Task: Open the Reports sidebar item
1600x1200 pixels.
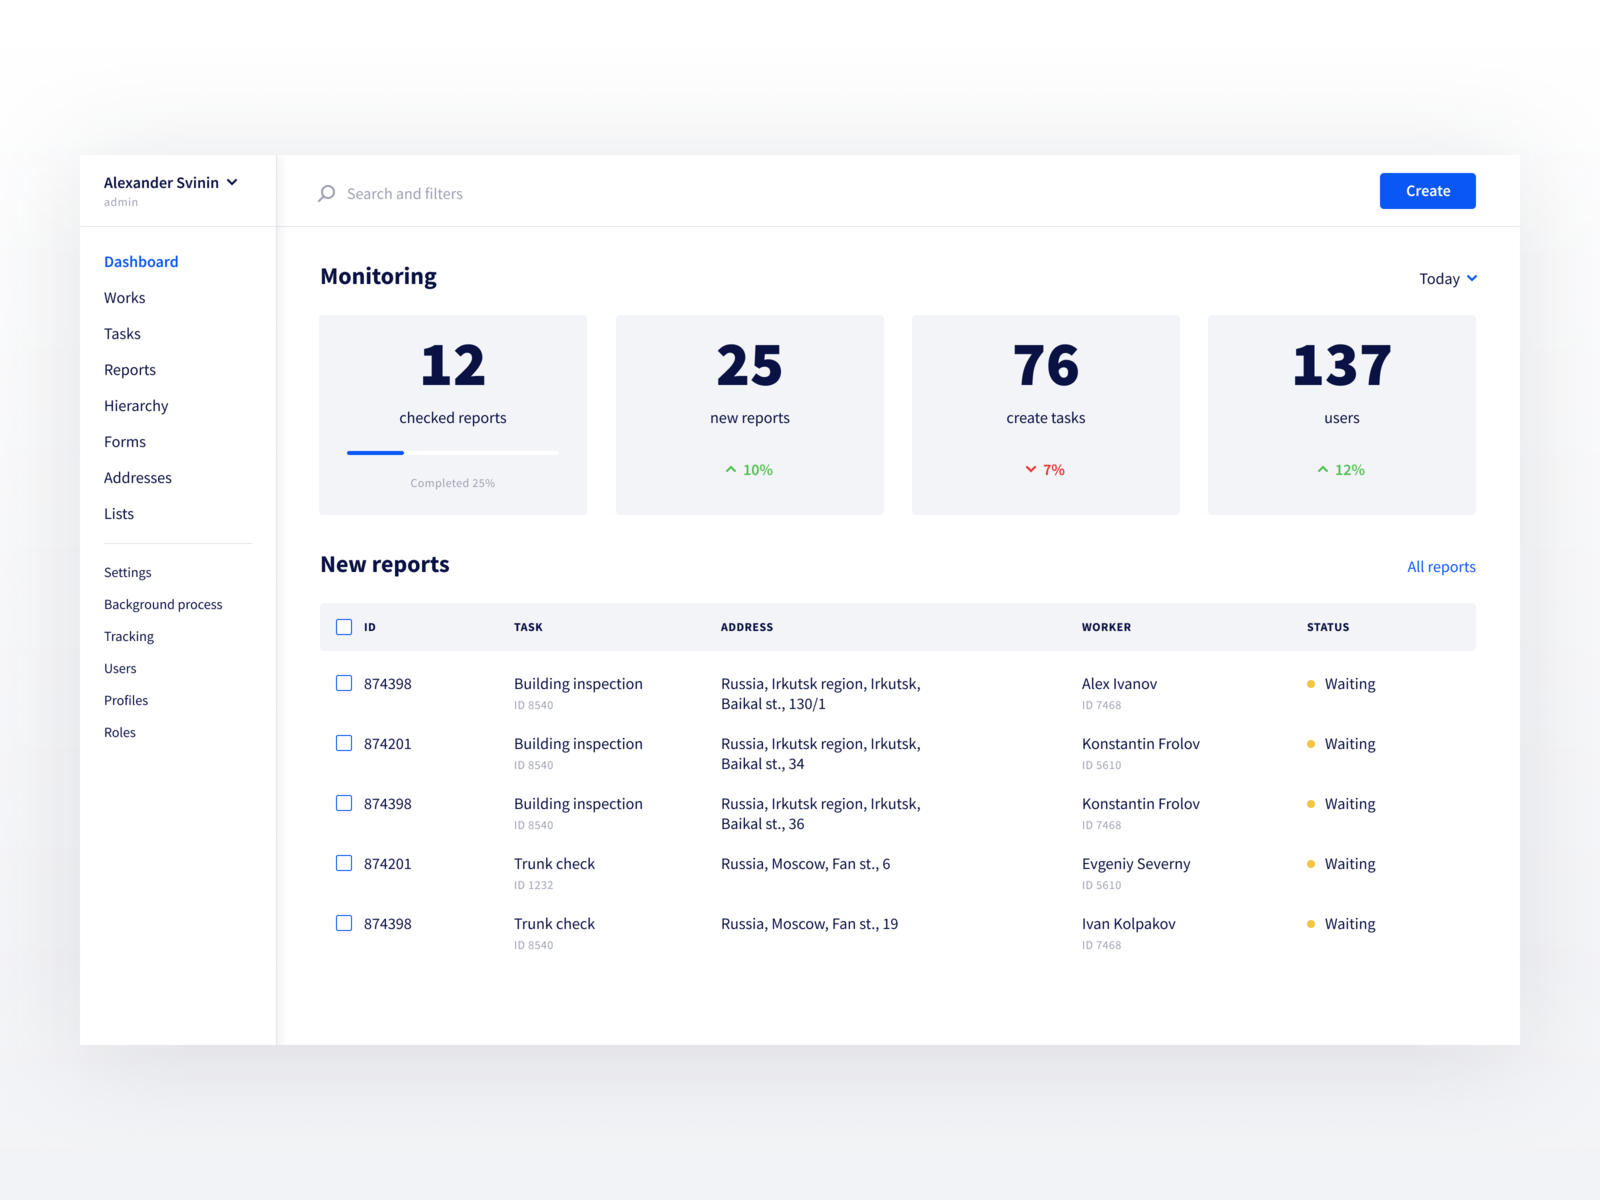Action: click(x=130, y=370)
